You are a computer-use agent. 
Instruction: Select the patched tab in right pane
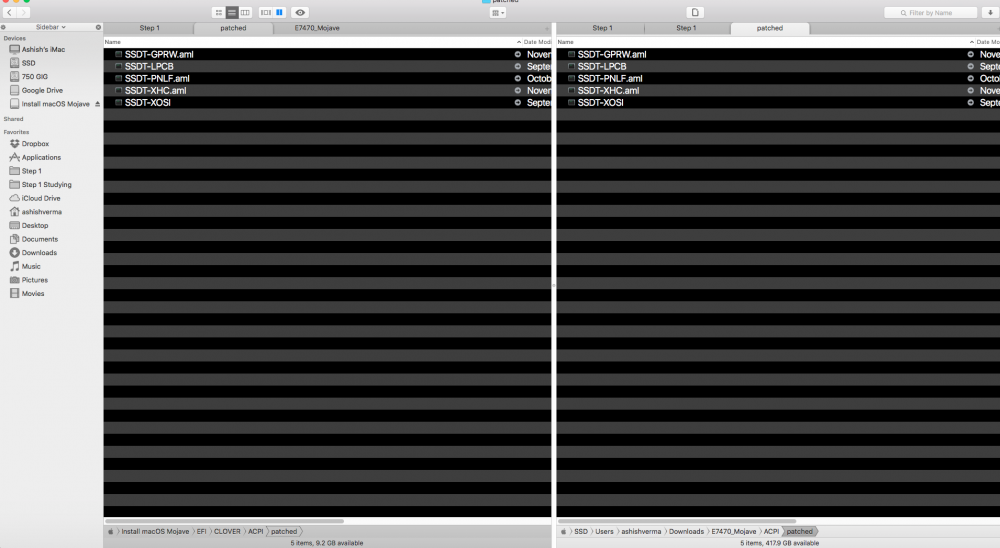[x=770, y=28]
